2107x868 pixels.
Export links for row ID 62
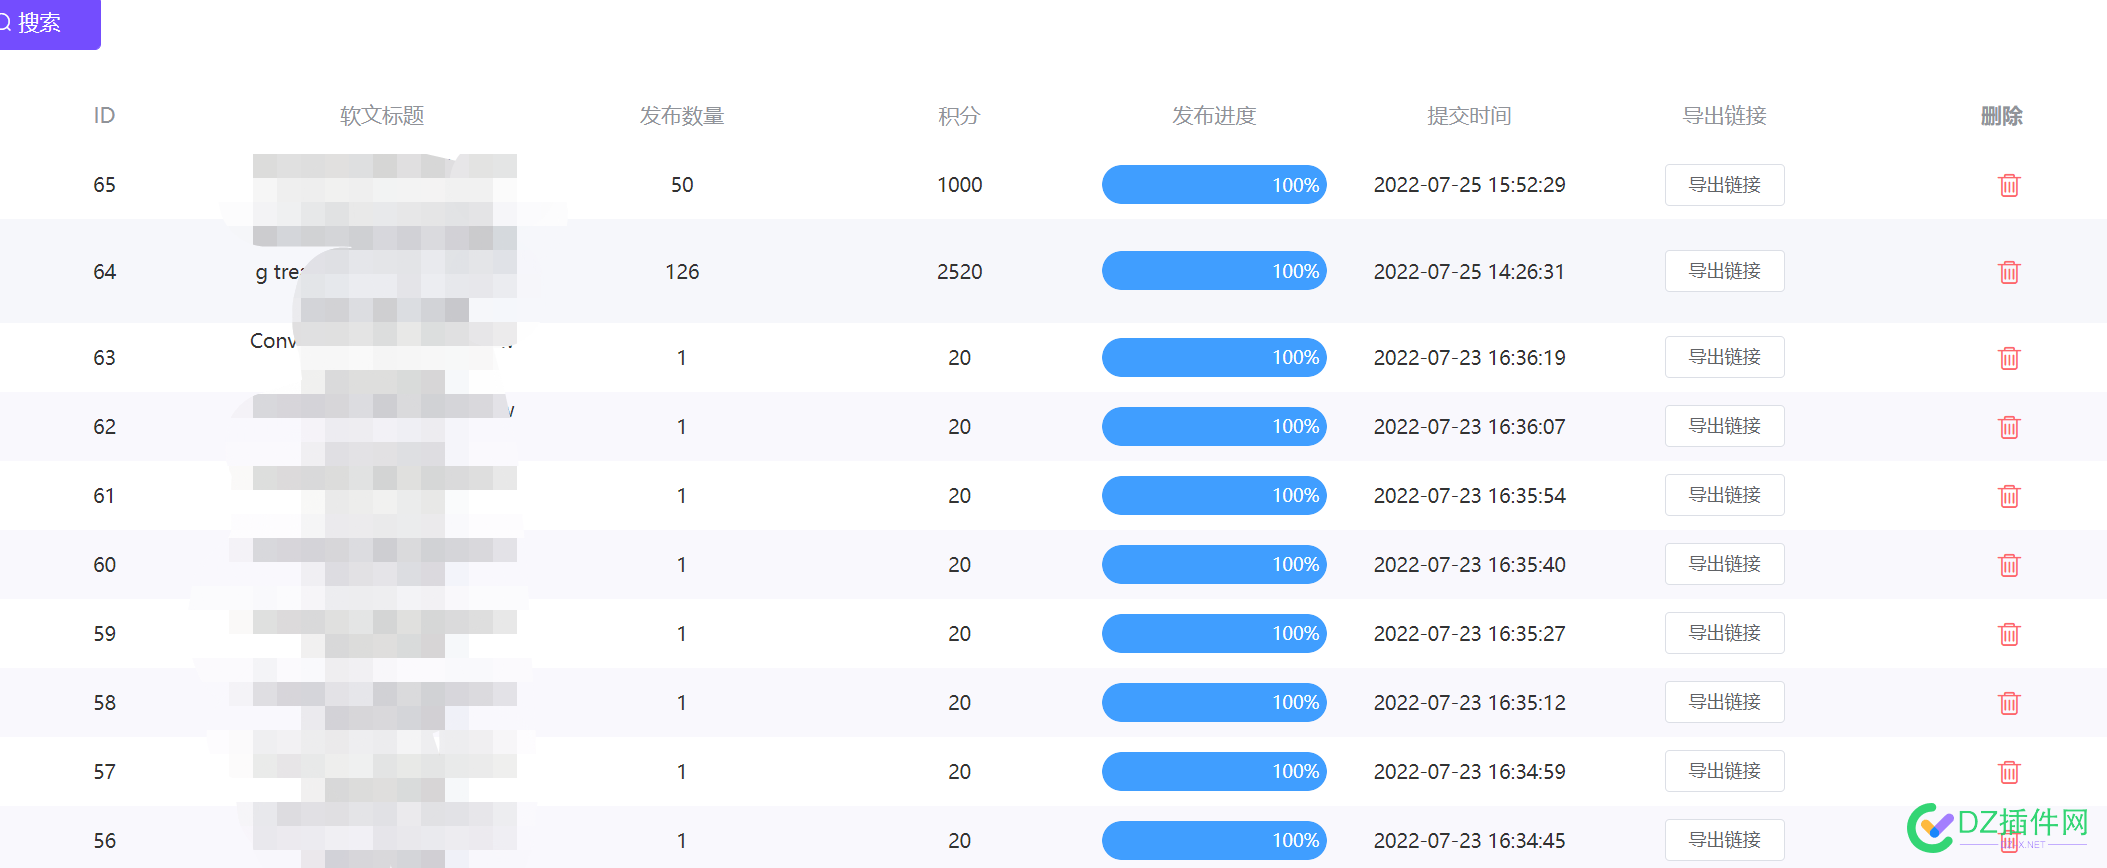[x=1724, y=426]
